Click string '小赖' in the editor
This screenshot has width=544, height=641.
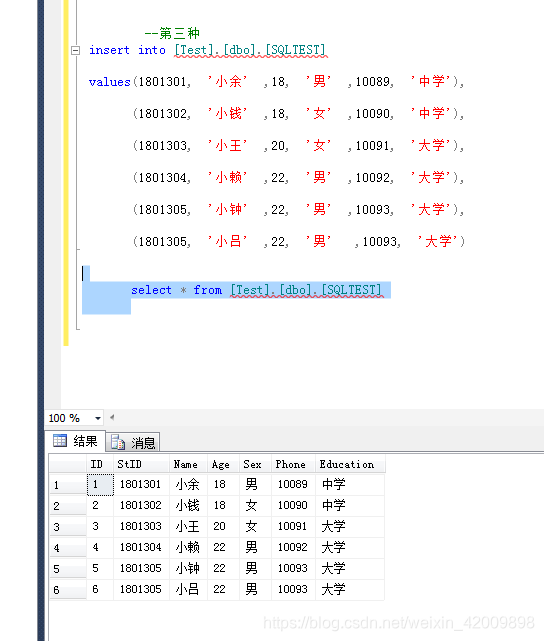[228, 177]
